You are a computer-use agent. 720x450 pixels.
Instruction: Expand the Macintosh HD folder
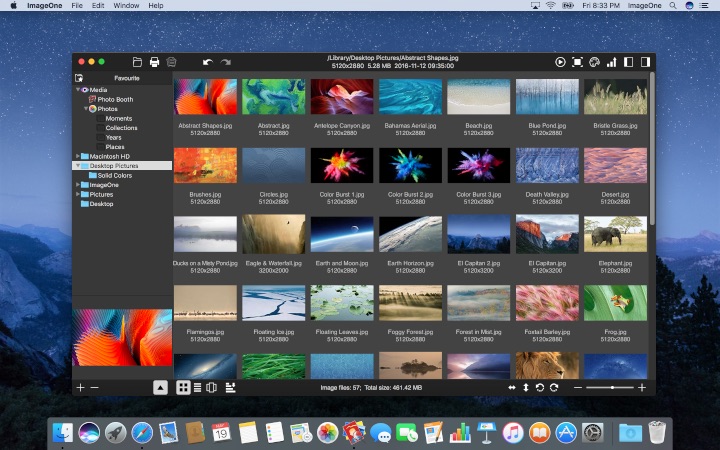(78, 156)
